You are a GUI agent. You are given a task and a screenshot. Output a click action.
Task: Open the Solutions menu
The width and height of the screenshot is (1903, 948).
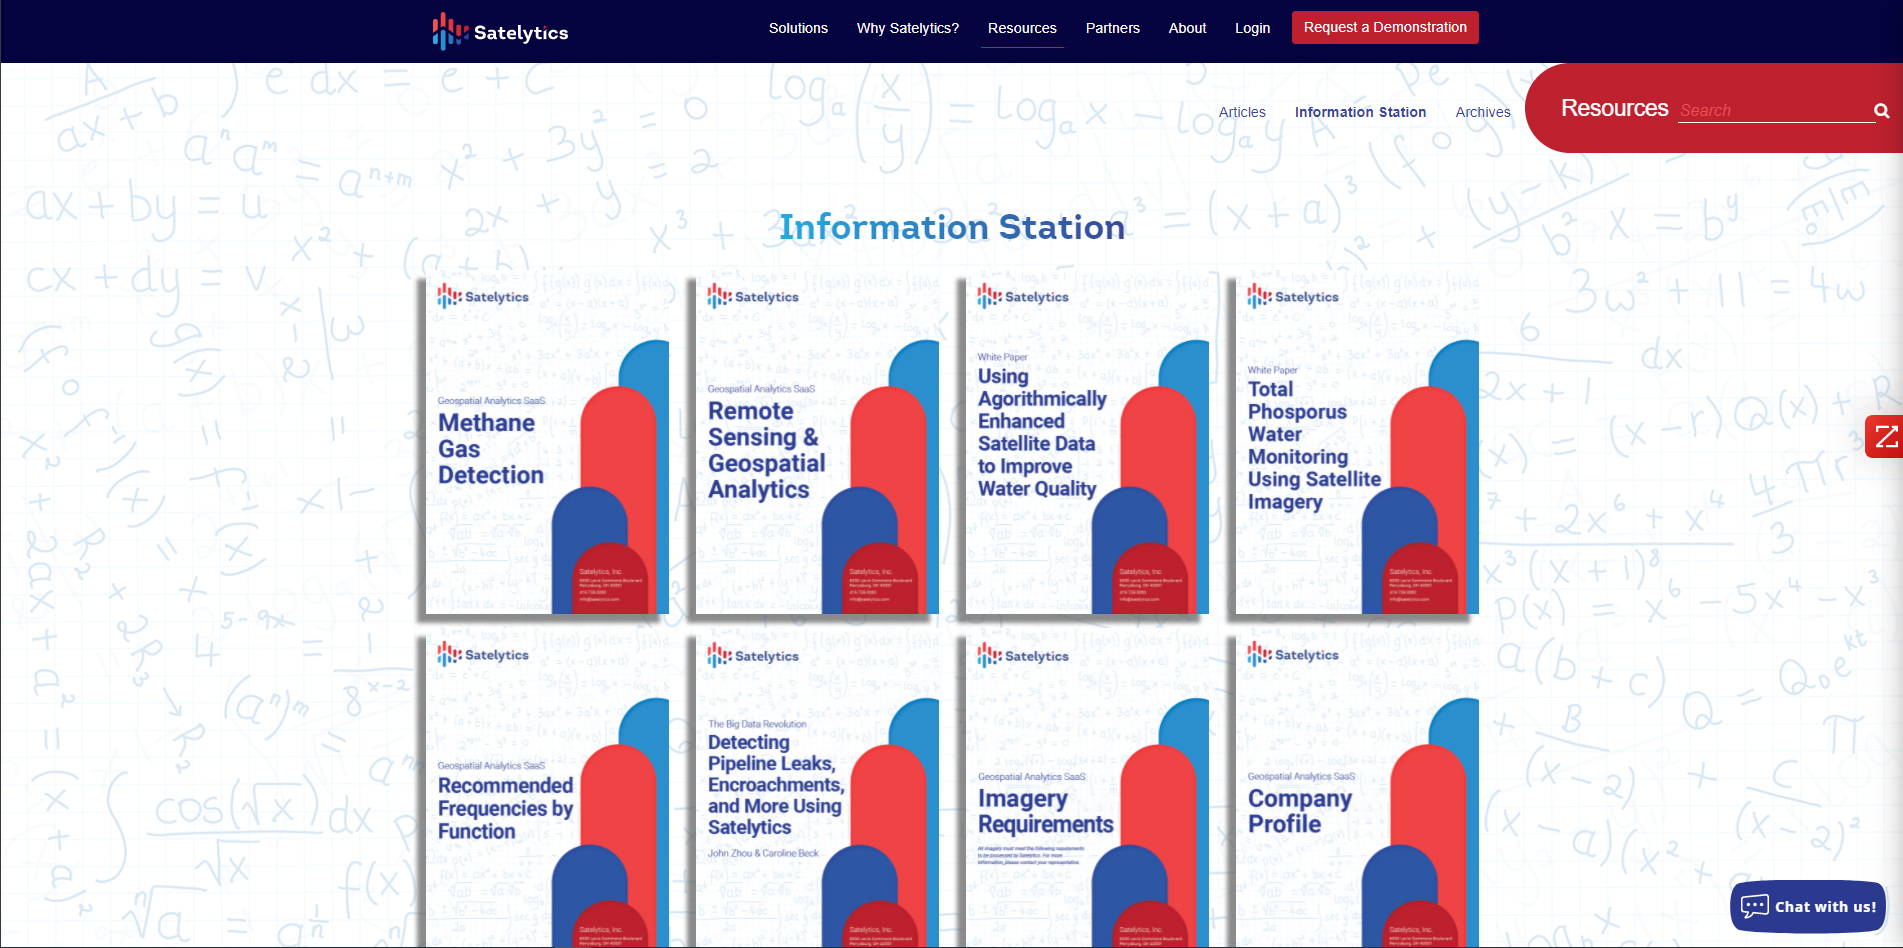point(798,28)
